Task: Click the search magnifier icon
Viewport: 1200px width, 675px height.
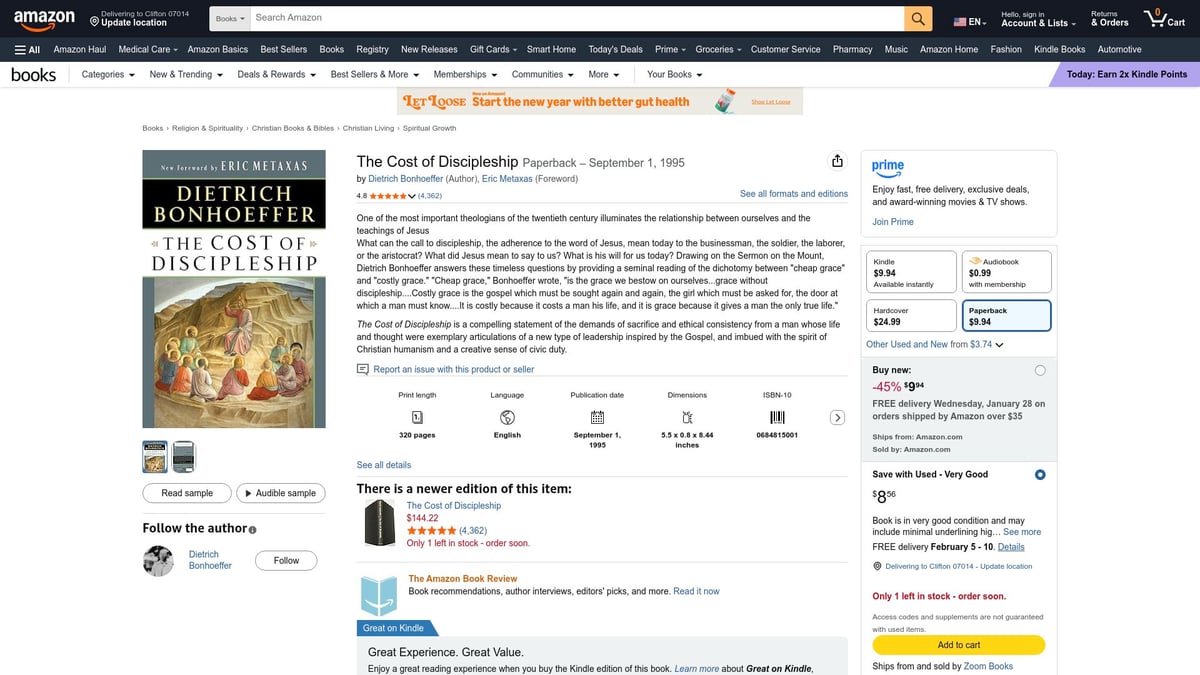Action: click(916, 17)
